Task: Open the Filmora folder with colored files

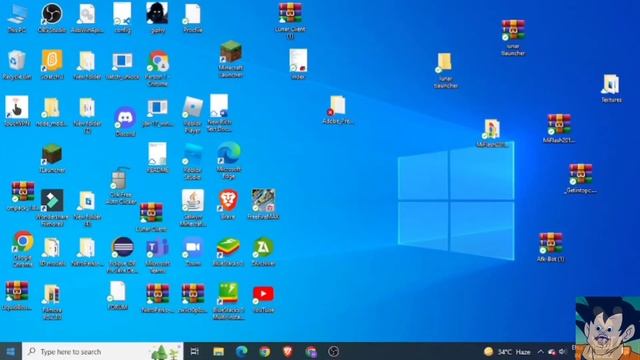Action: (x=52, y=302)
